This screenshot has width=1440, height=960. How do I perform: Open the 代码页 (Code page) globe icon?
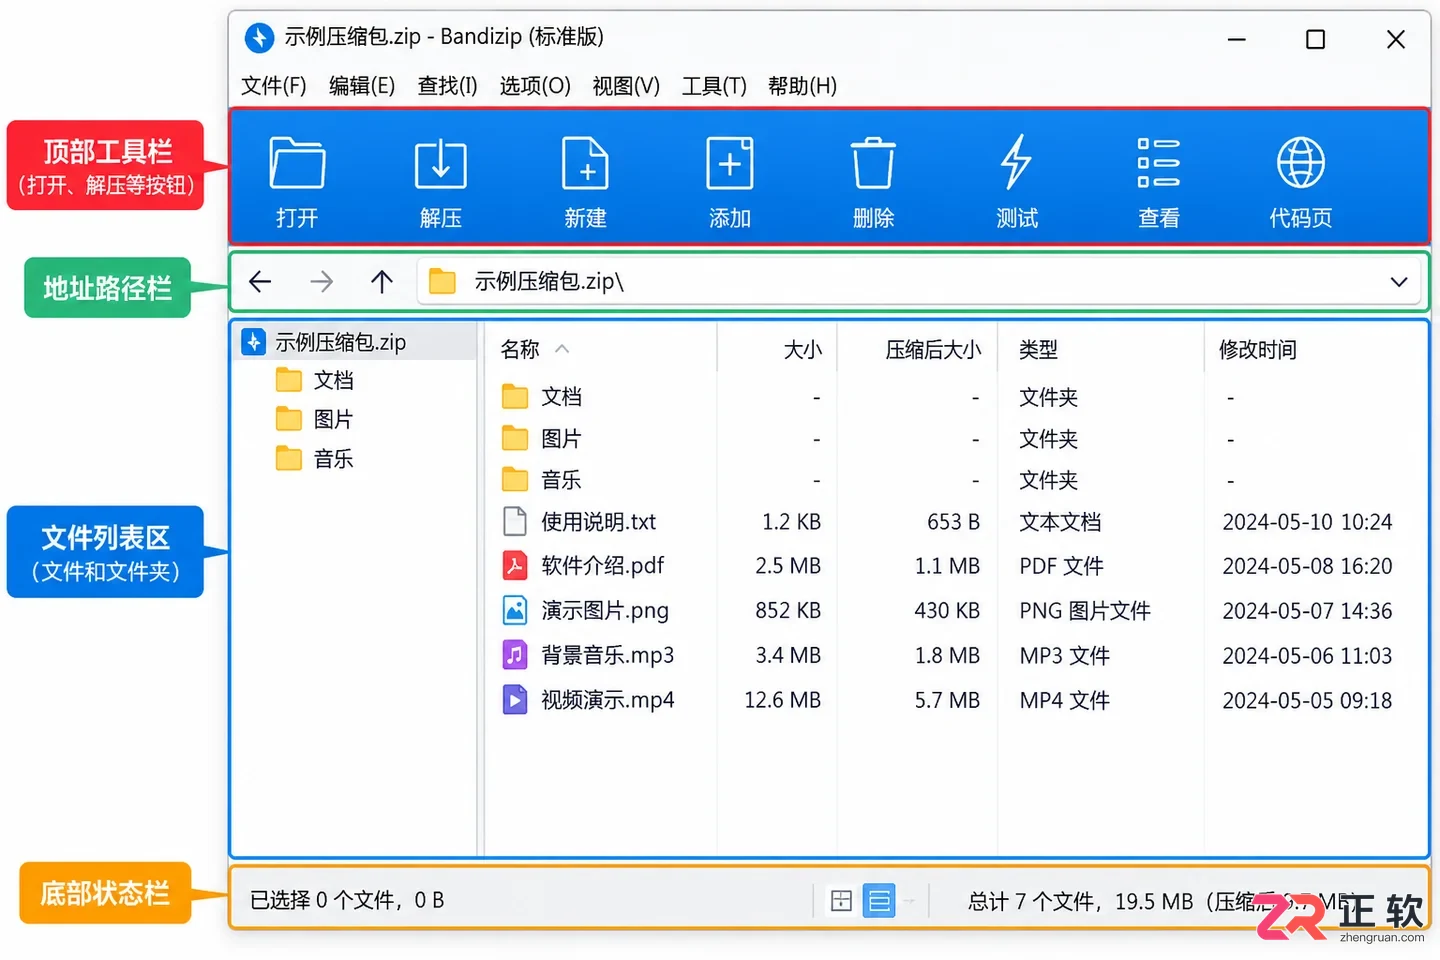click(1301, 162)
